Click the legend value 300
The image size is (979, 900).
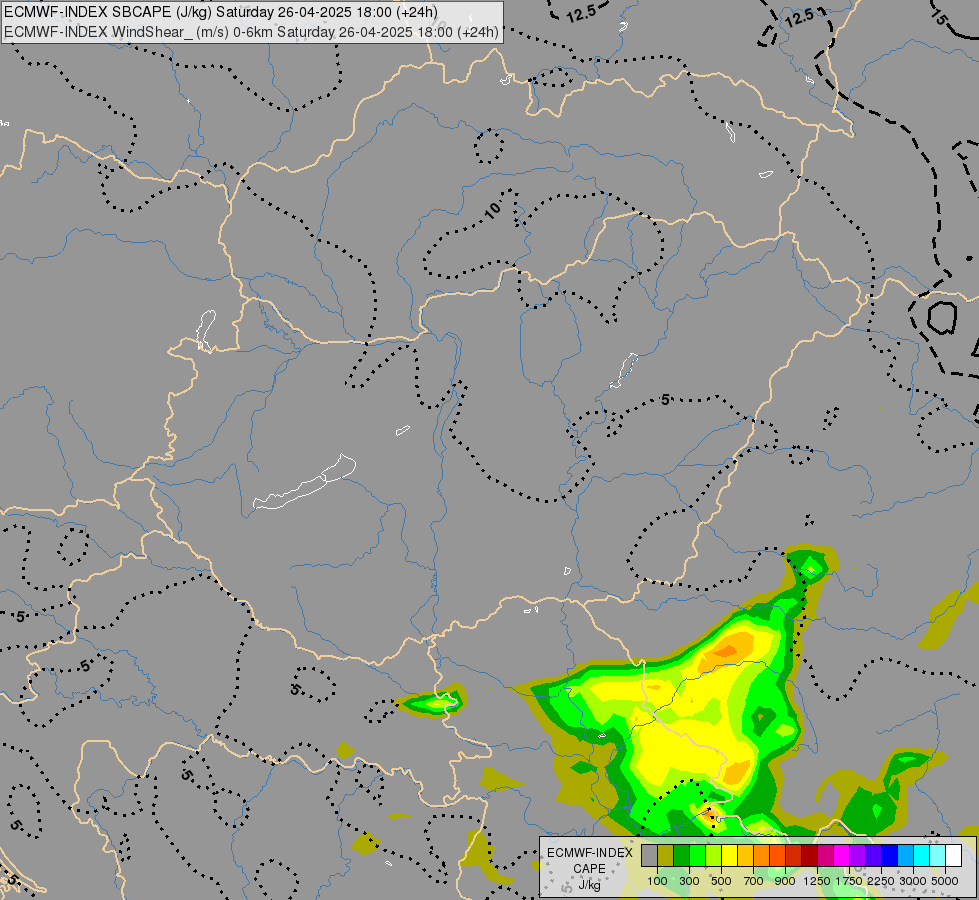[x=689, y=881]
